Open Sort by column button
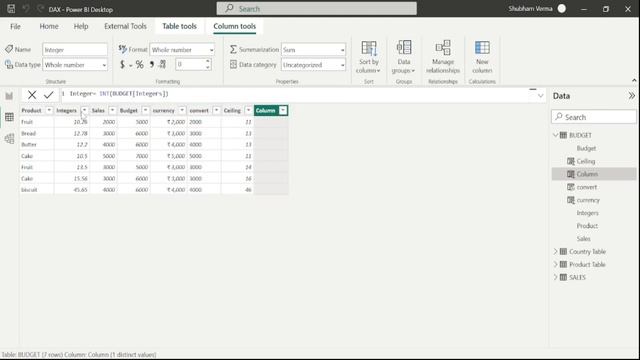640x360 pixels. click(x=369, y=57)
